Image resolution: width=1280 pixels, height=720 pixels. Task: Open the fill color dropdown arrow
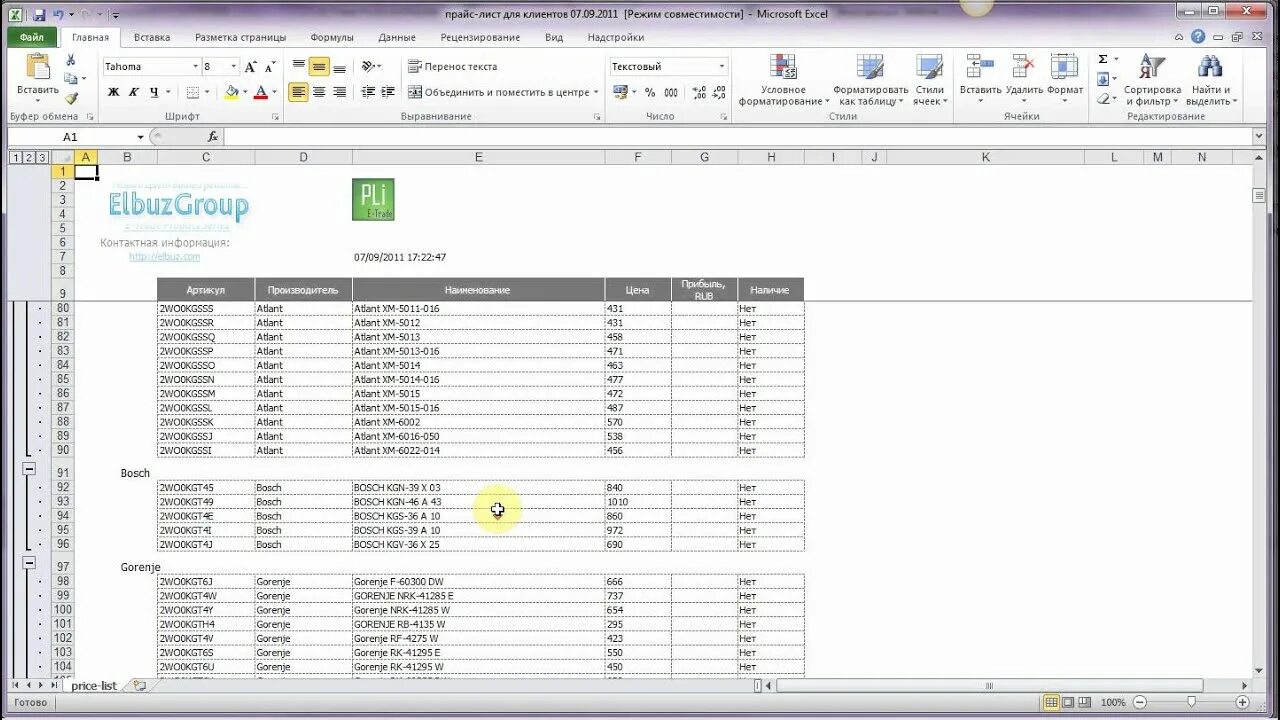pos(245,92)
